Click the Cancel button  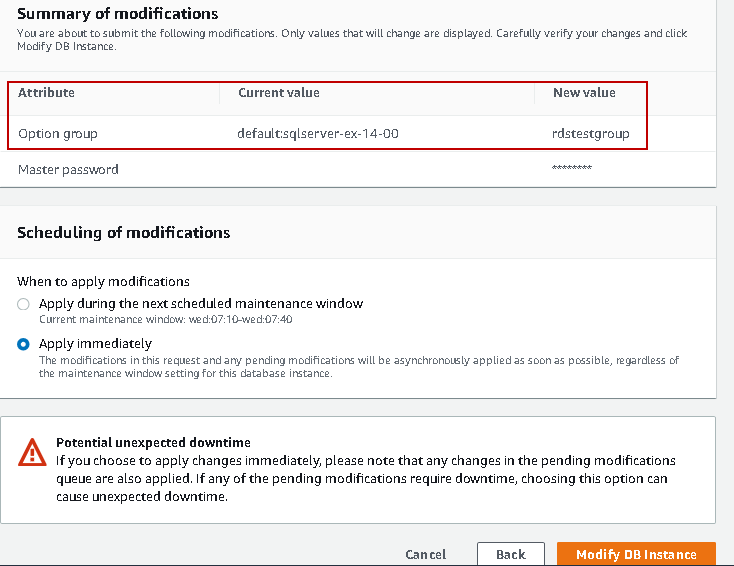click(426, 554)
